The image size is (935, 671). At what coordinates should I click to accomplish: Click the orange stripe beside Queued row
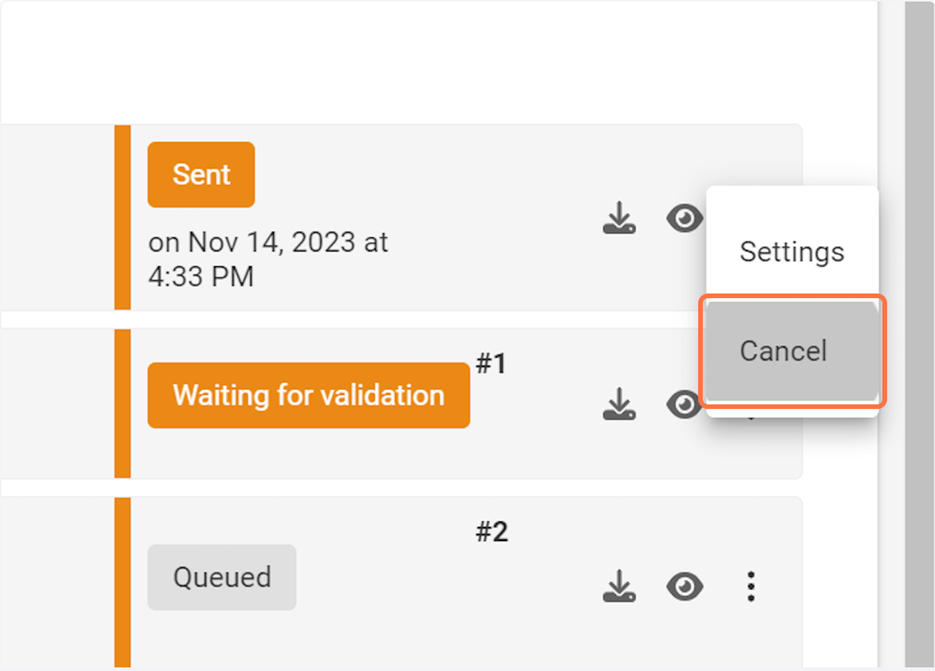[123, 582]
